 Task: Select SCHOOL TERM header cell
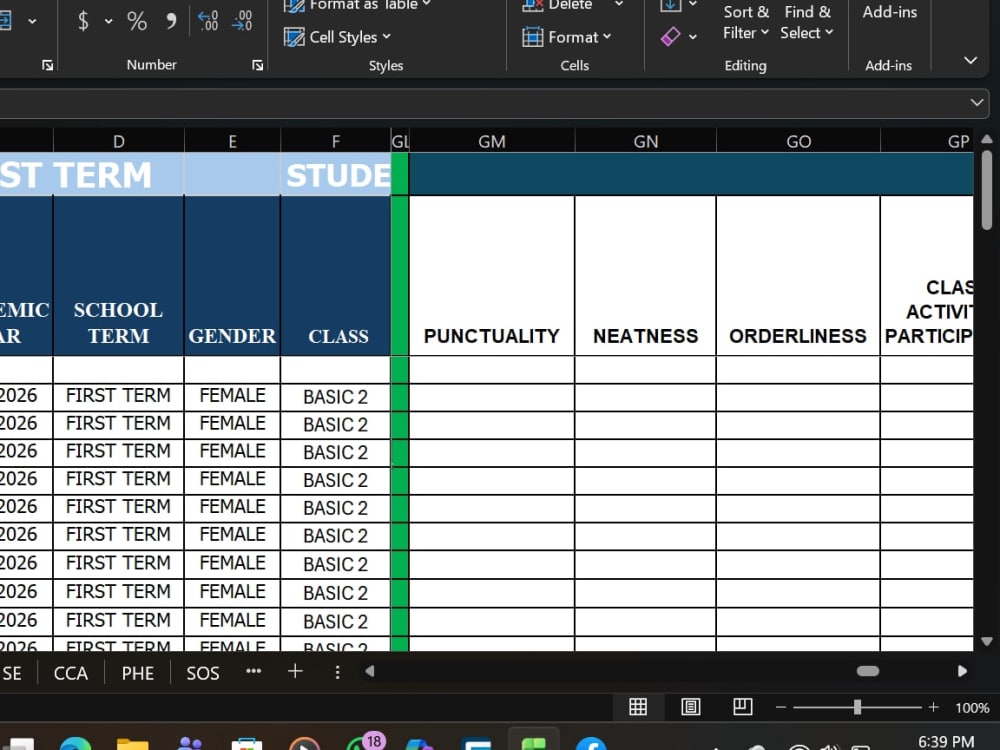click(x=119, y=276)
